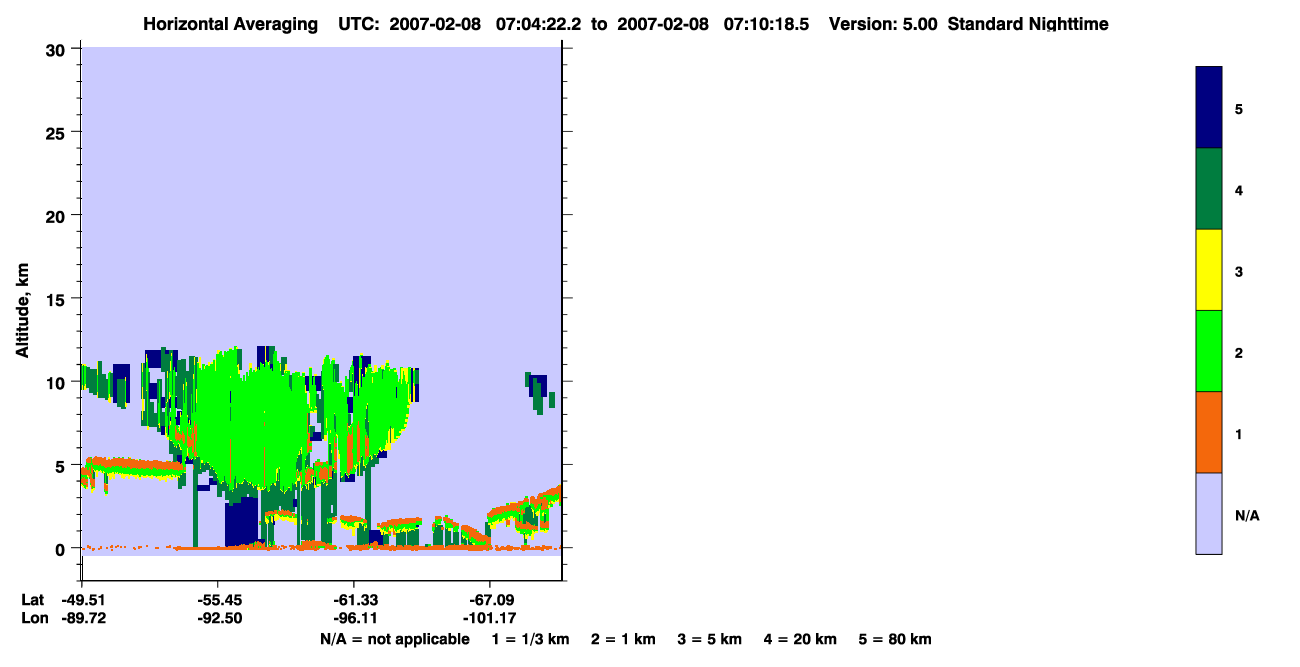Click the 'Lon' row label
The height and width of the screenshot is (667, 1300).
click(x=35, y=618)
